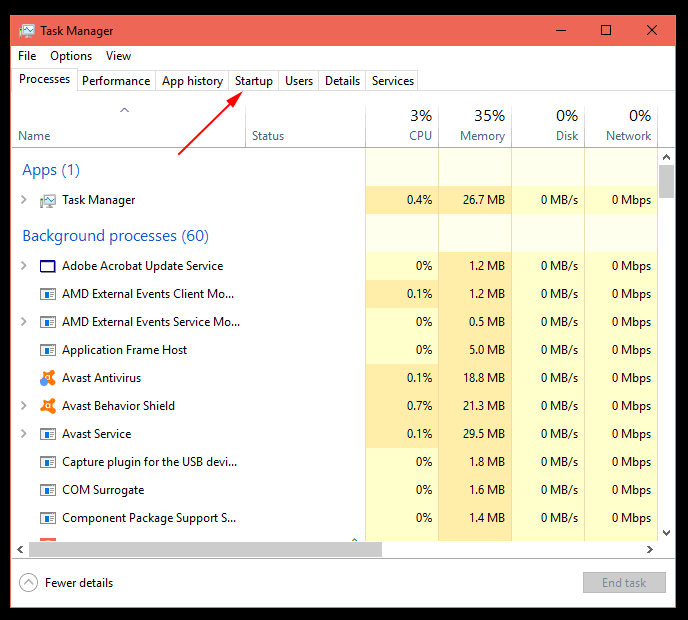The height and width of the screenshot is (620, 688).
Task: Click the 0.7% CPU value
Action: 419,406
